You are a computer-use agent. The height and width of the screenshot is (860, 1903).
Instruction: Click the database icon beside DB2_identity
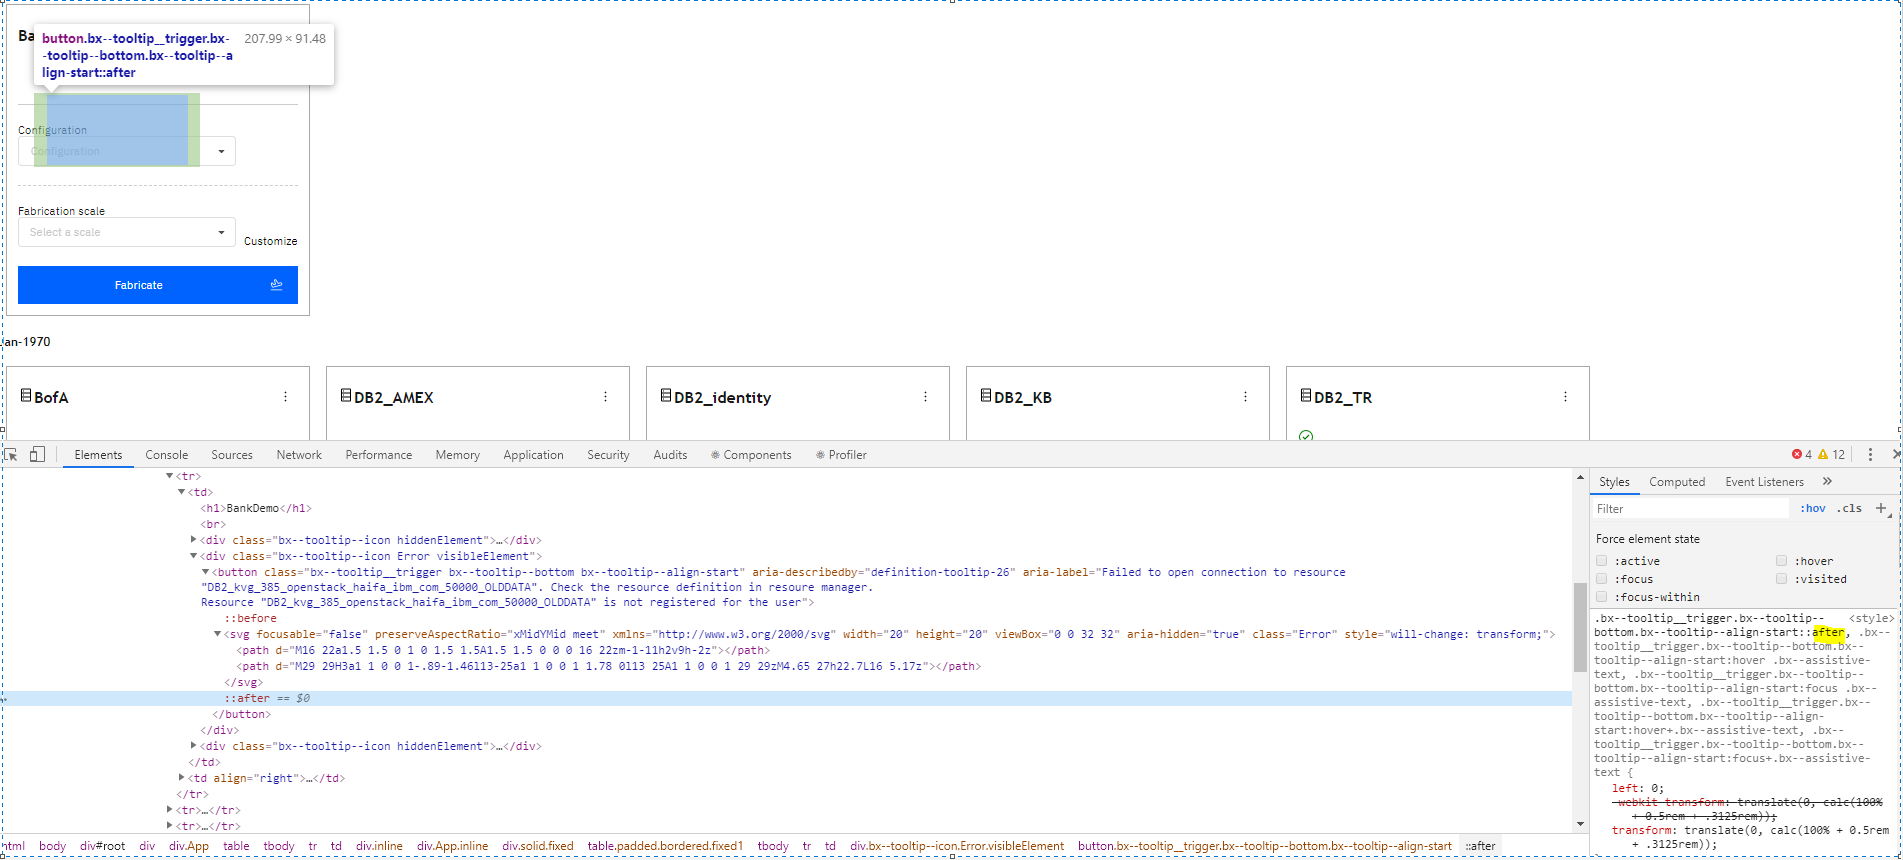tap(666, 396)
